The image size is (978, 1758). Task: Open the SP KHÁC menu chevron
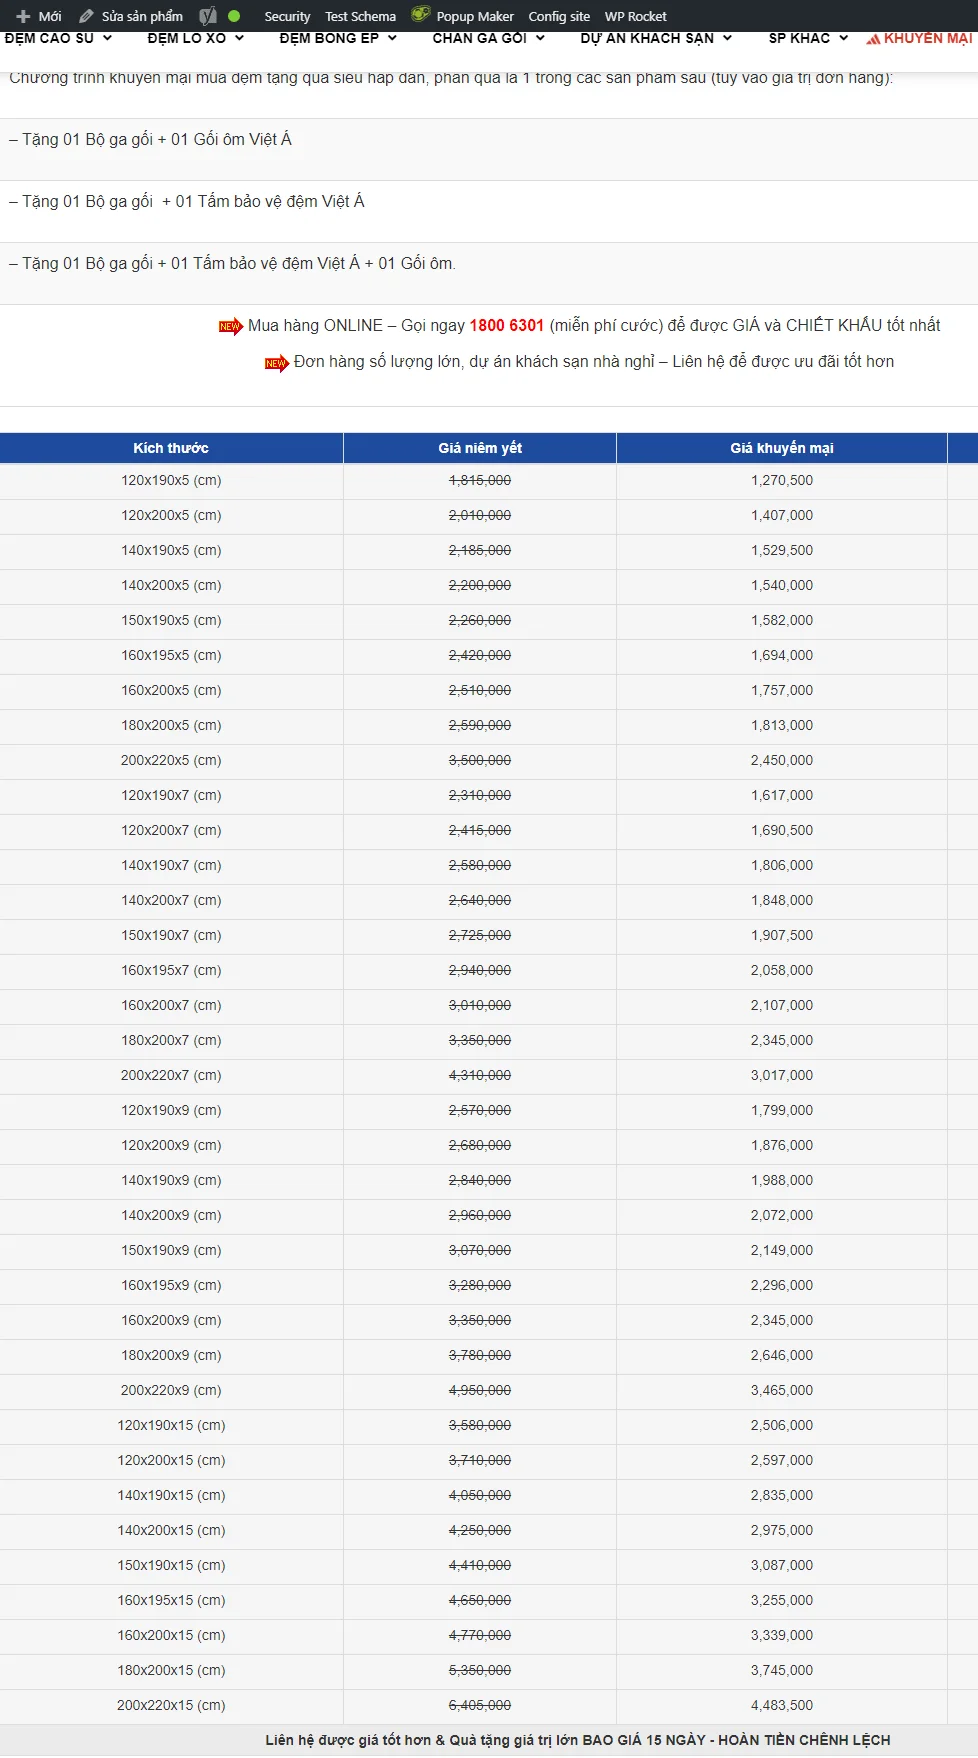tap(843, 38)
